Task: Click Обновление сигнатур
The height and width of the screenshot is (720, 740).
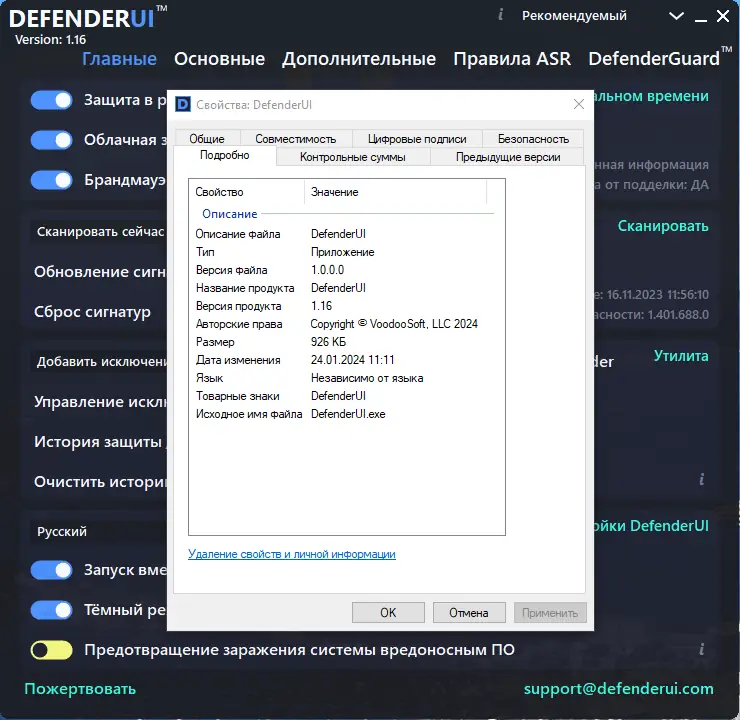Action: (x=100, y=272)
